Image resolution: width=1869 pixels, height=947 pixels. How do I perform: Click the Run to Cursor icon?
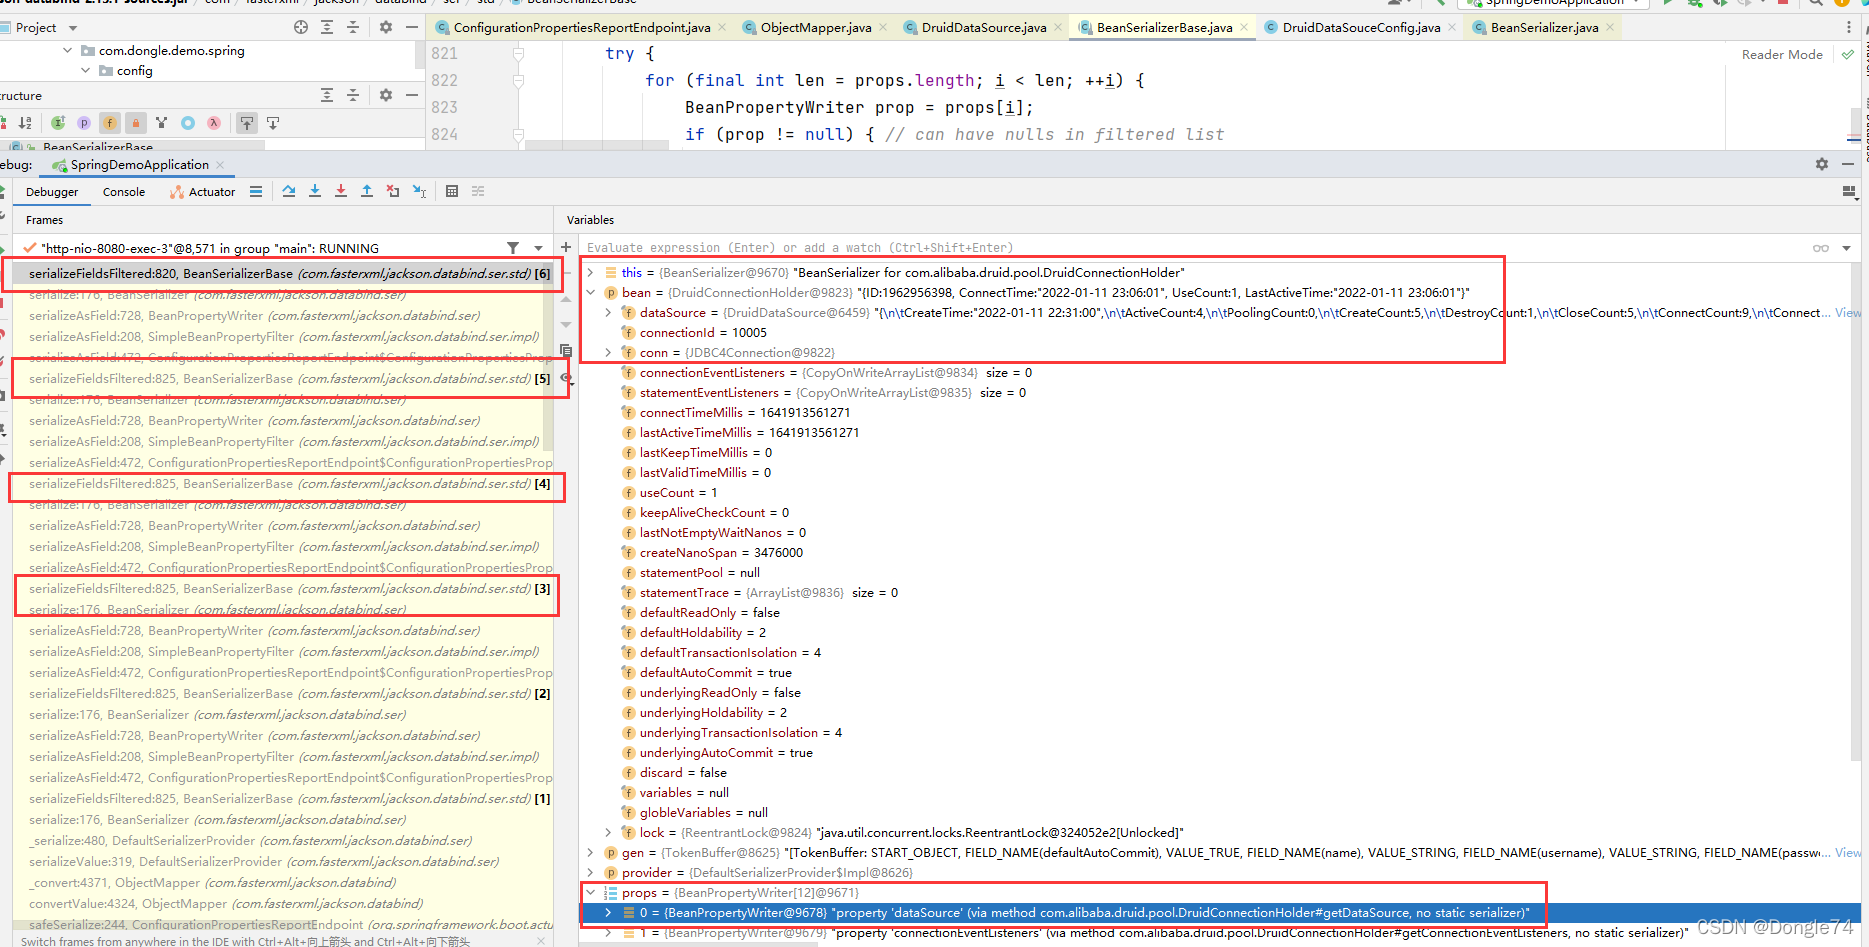419,191
